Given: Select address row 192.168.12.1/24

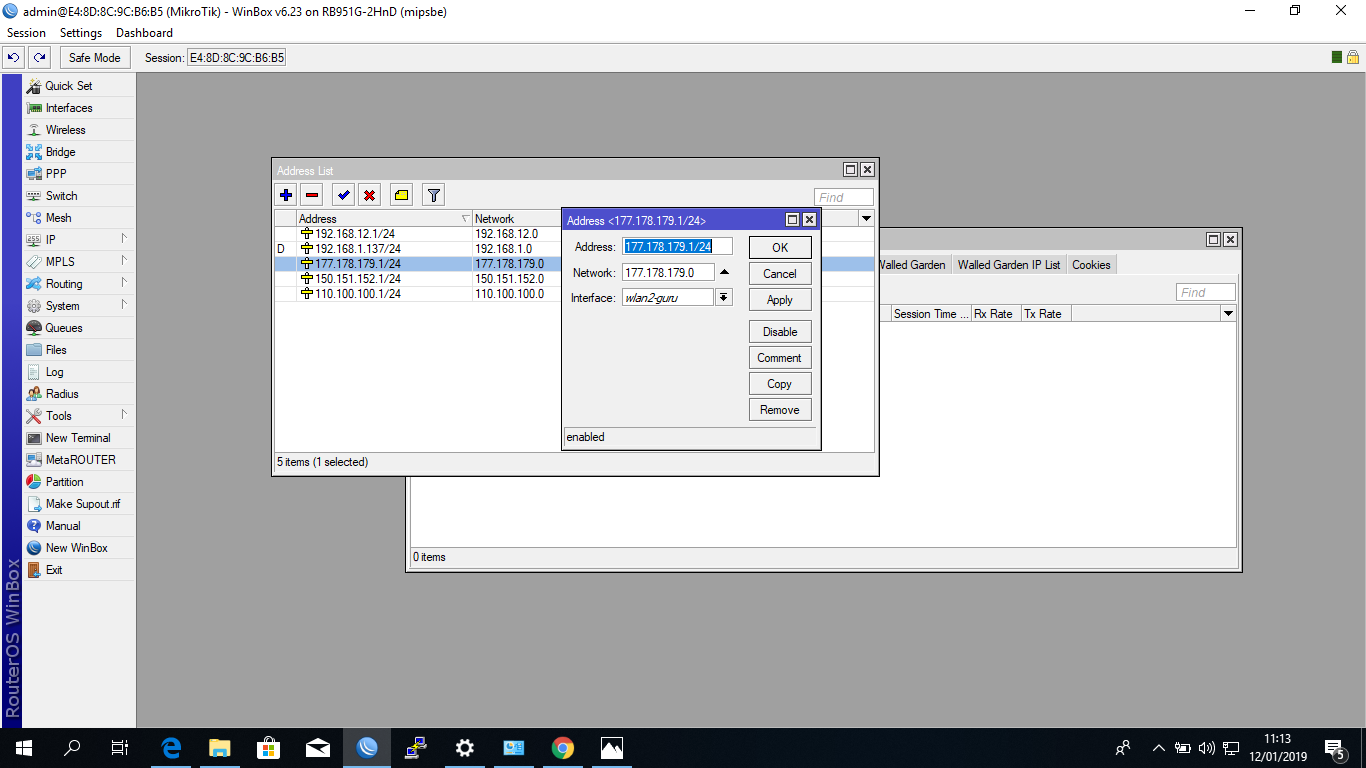Looking at the screenshot, I should coord(418,234).
